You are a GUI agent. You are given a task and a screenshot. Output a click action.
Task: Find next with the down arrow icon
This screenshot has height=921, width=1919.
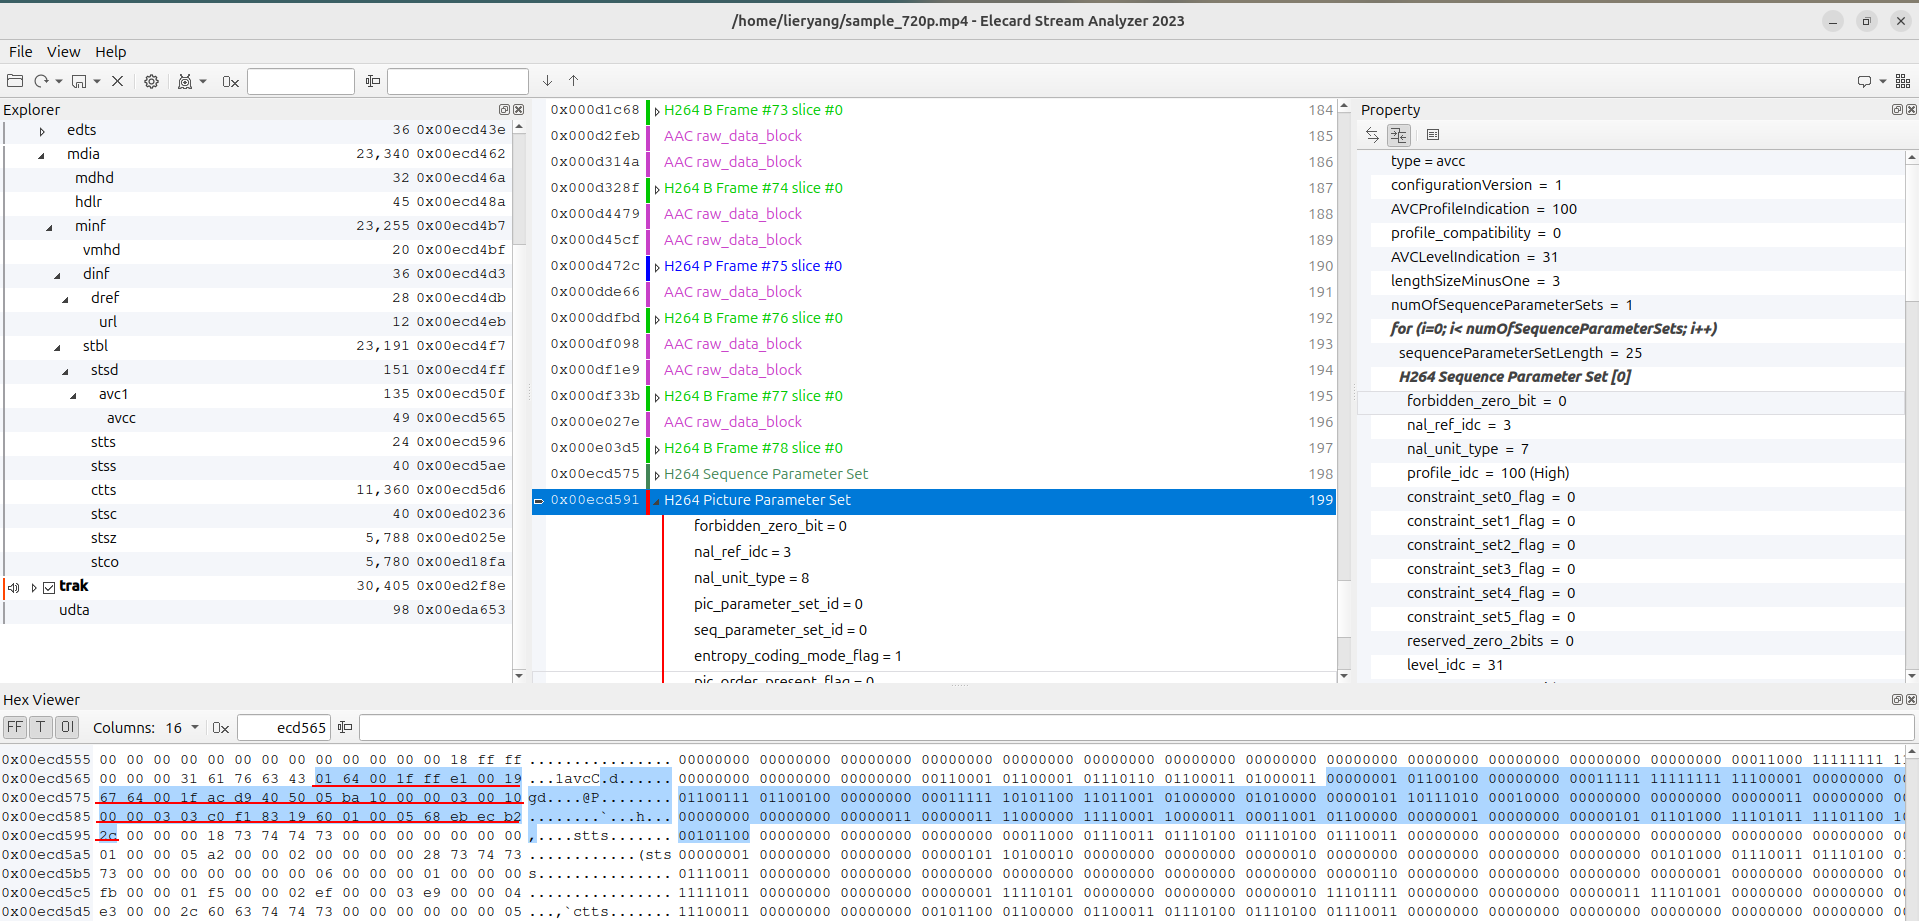pos(547,81)
